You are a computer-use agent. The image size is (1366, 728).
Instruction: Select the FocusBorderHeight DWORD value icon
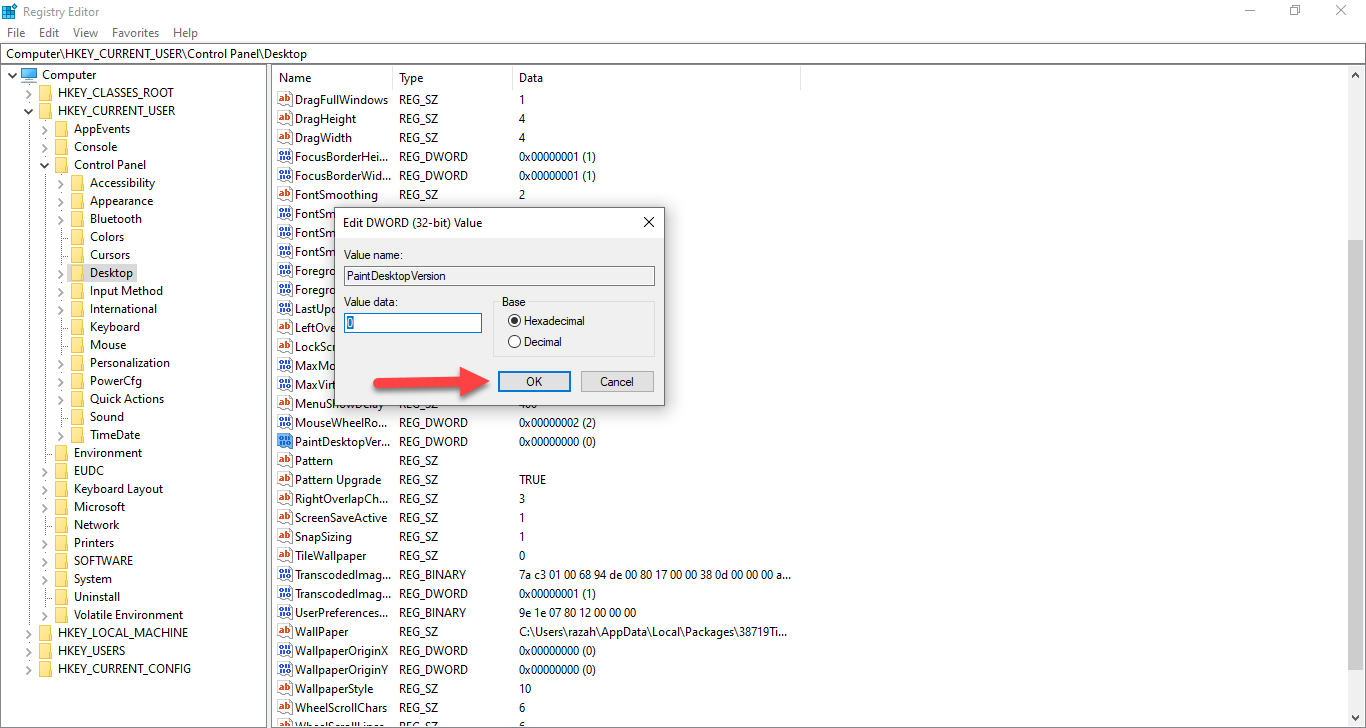(285, 157)
